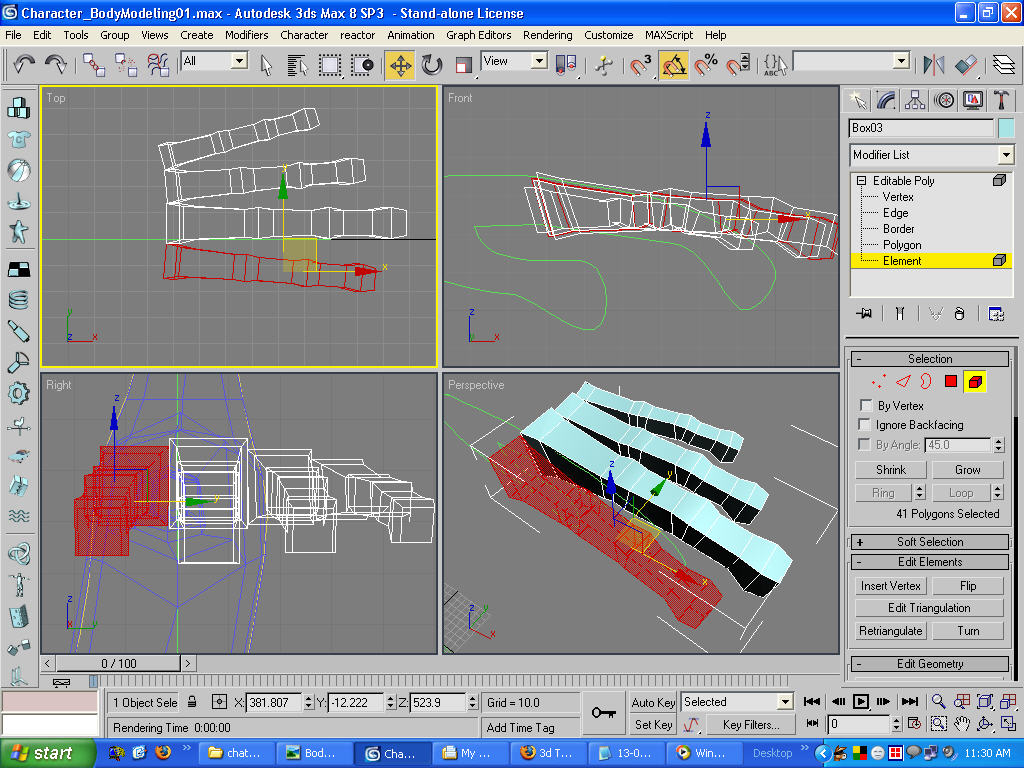Screen dimensions: 1024x768
Task: Click Configure Modifier Sets icon
Action: pos(996,314)
